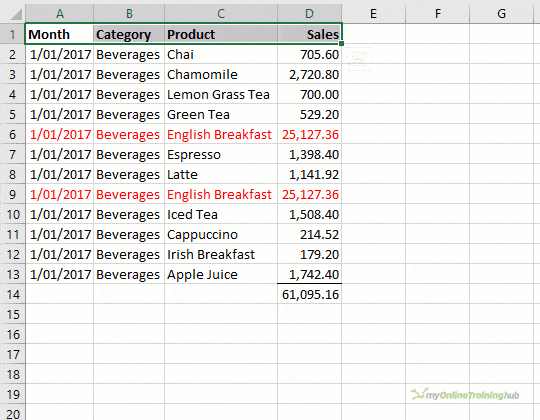Image resolution: width=540 pixels, height=420 pixels.
Task: Click the Sales header cell
Action: pos(309,34)
